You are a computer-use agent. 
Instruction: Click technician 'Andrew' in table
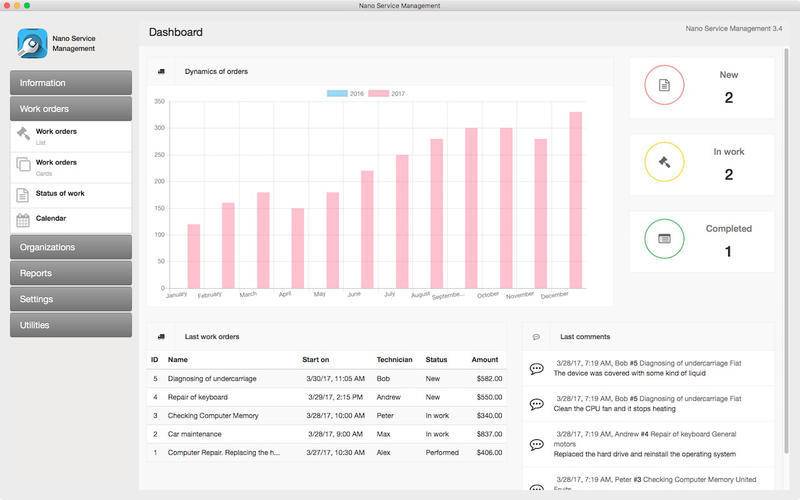click(x=388, y=397)
